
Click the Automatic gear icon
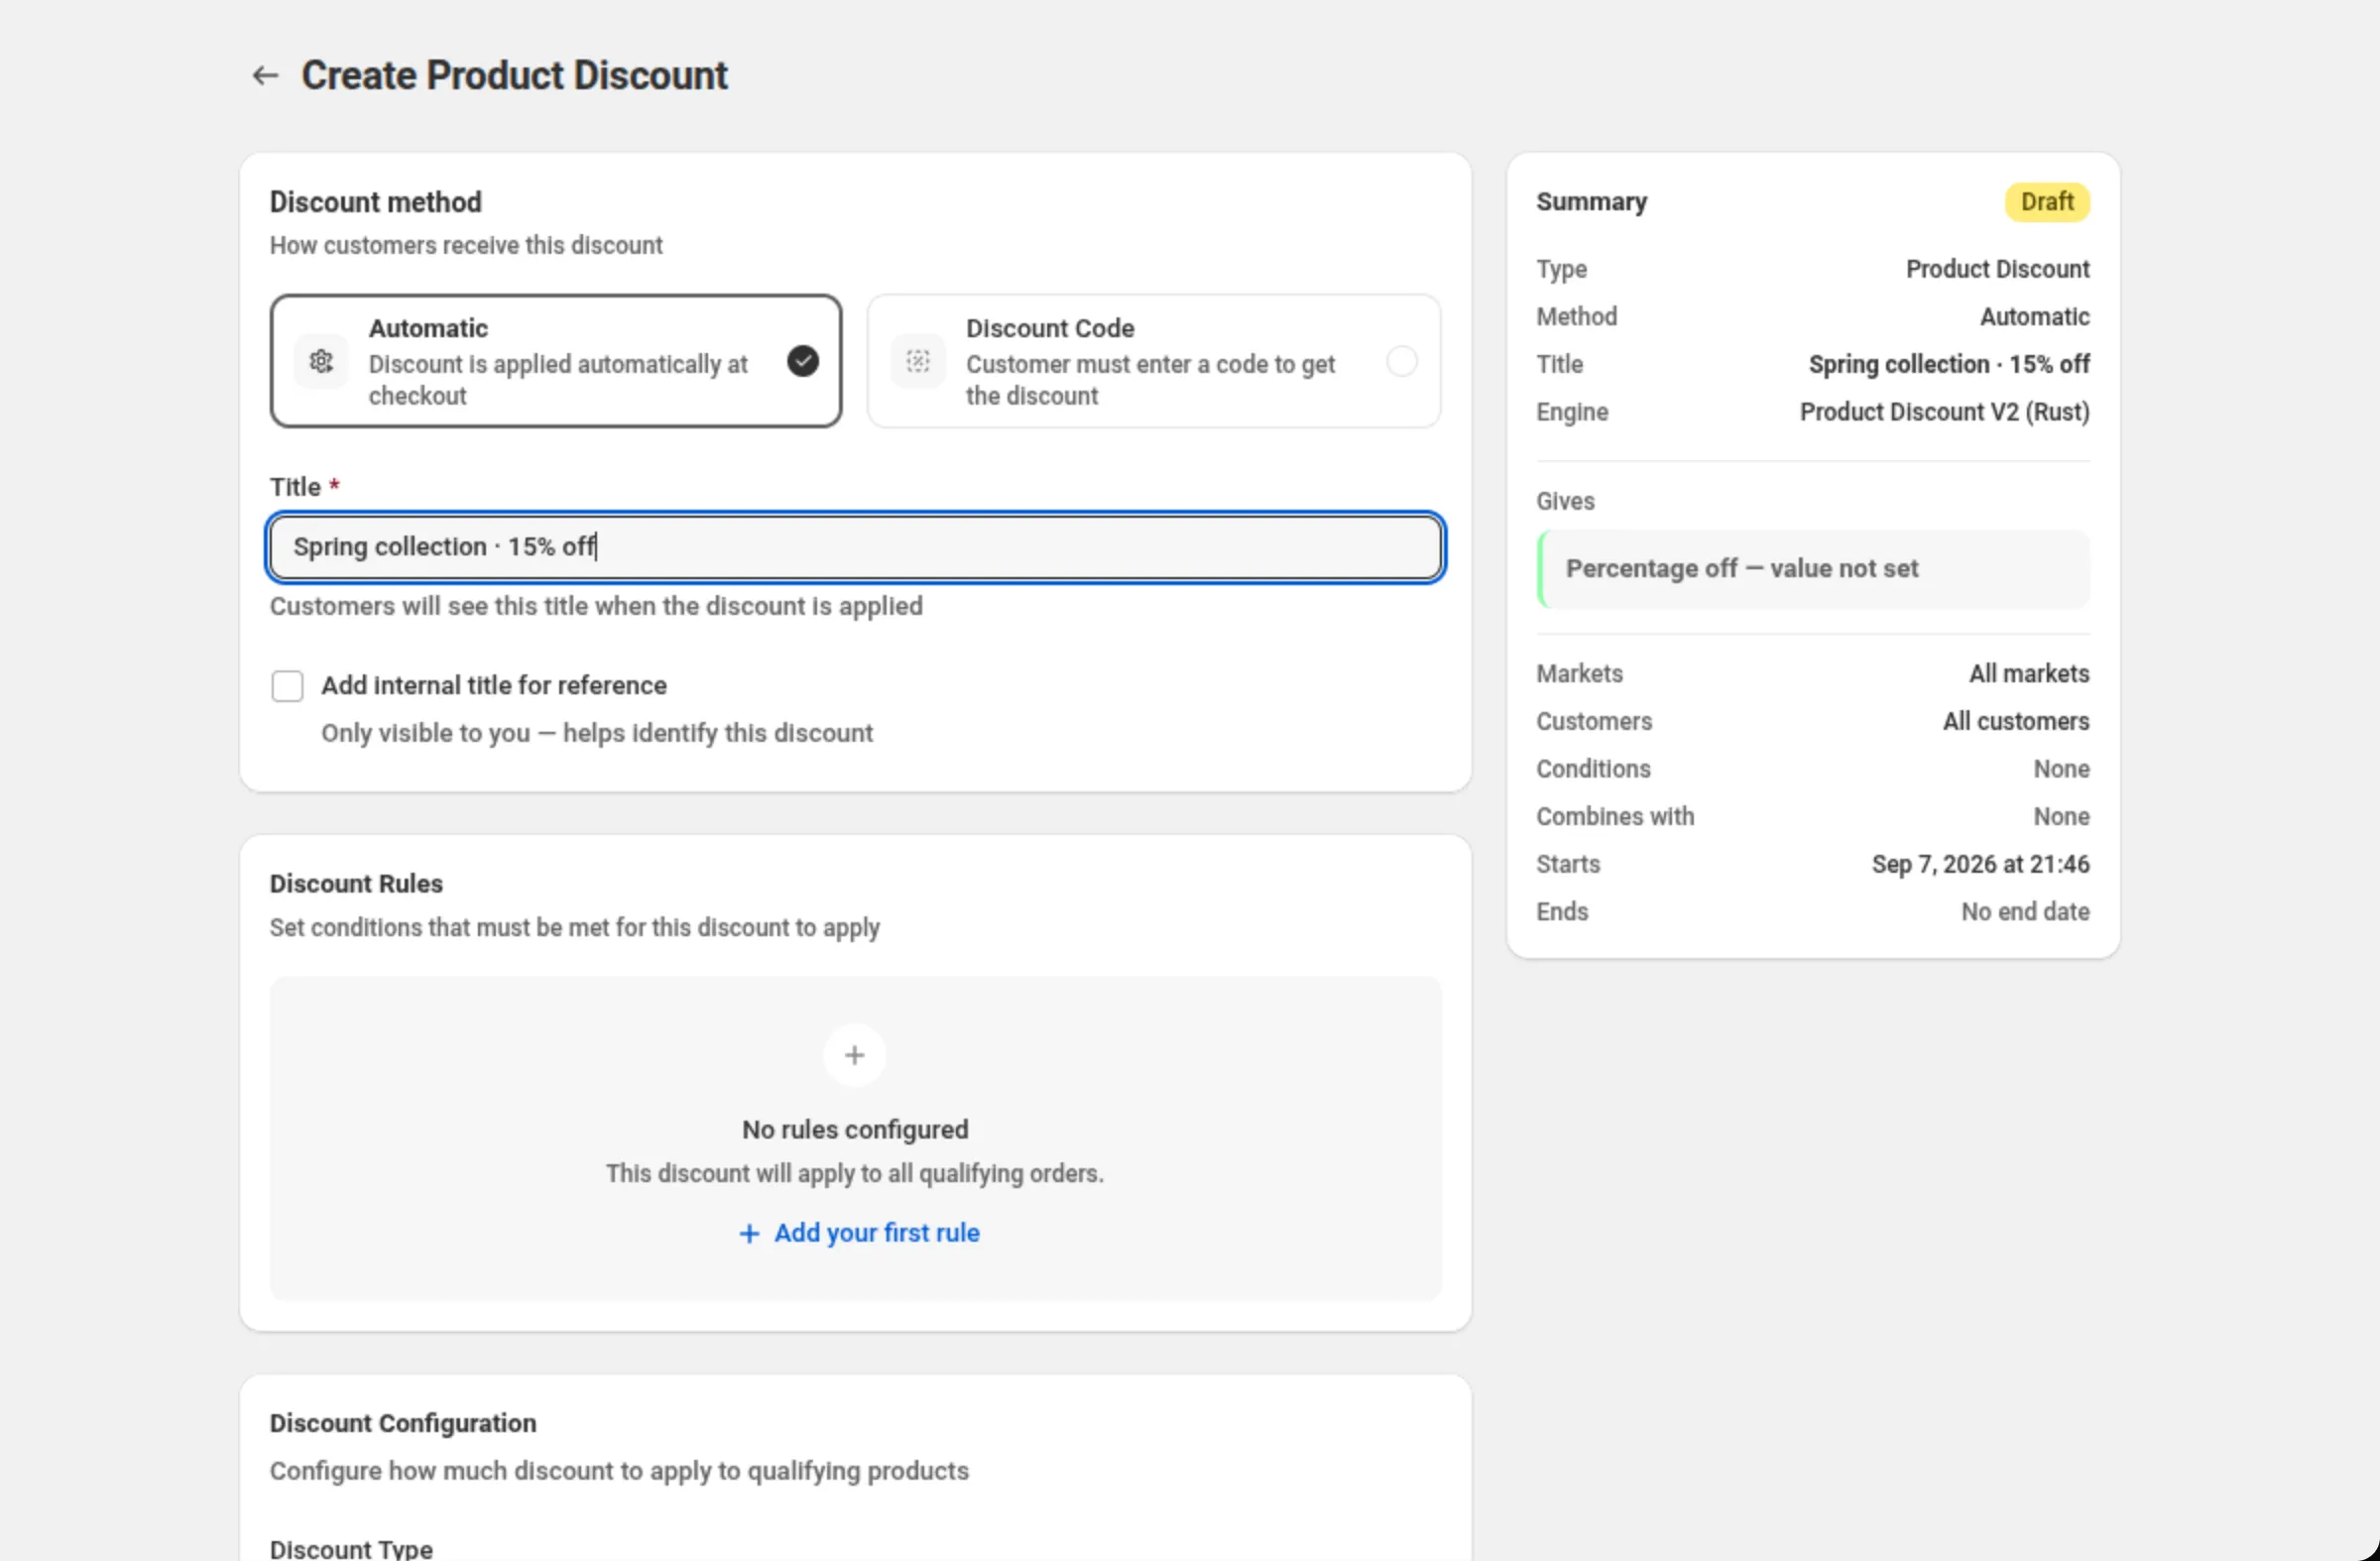pos(321,361)
